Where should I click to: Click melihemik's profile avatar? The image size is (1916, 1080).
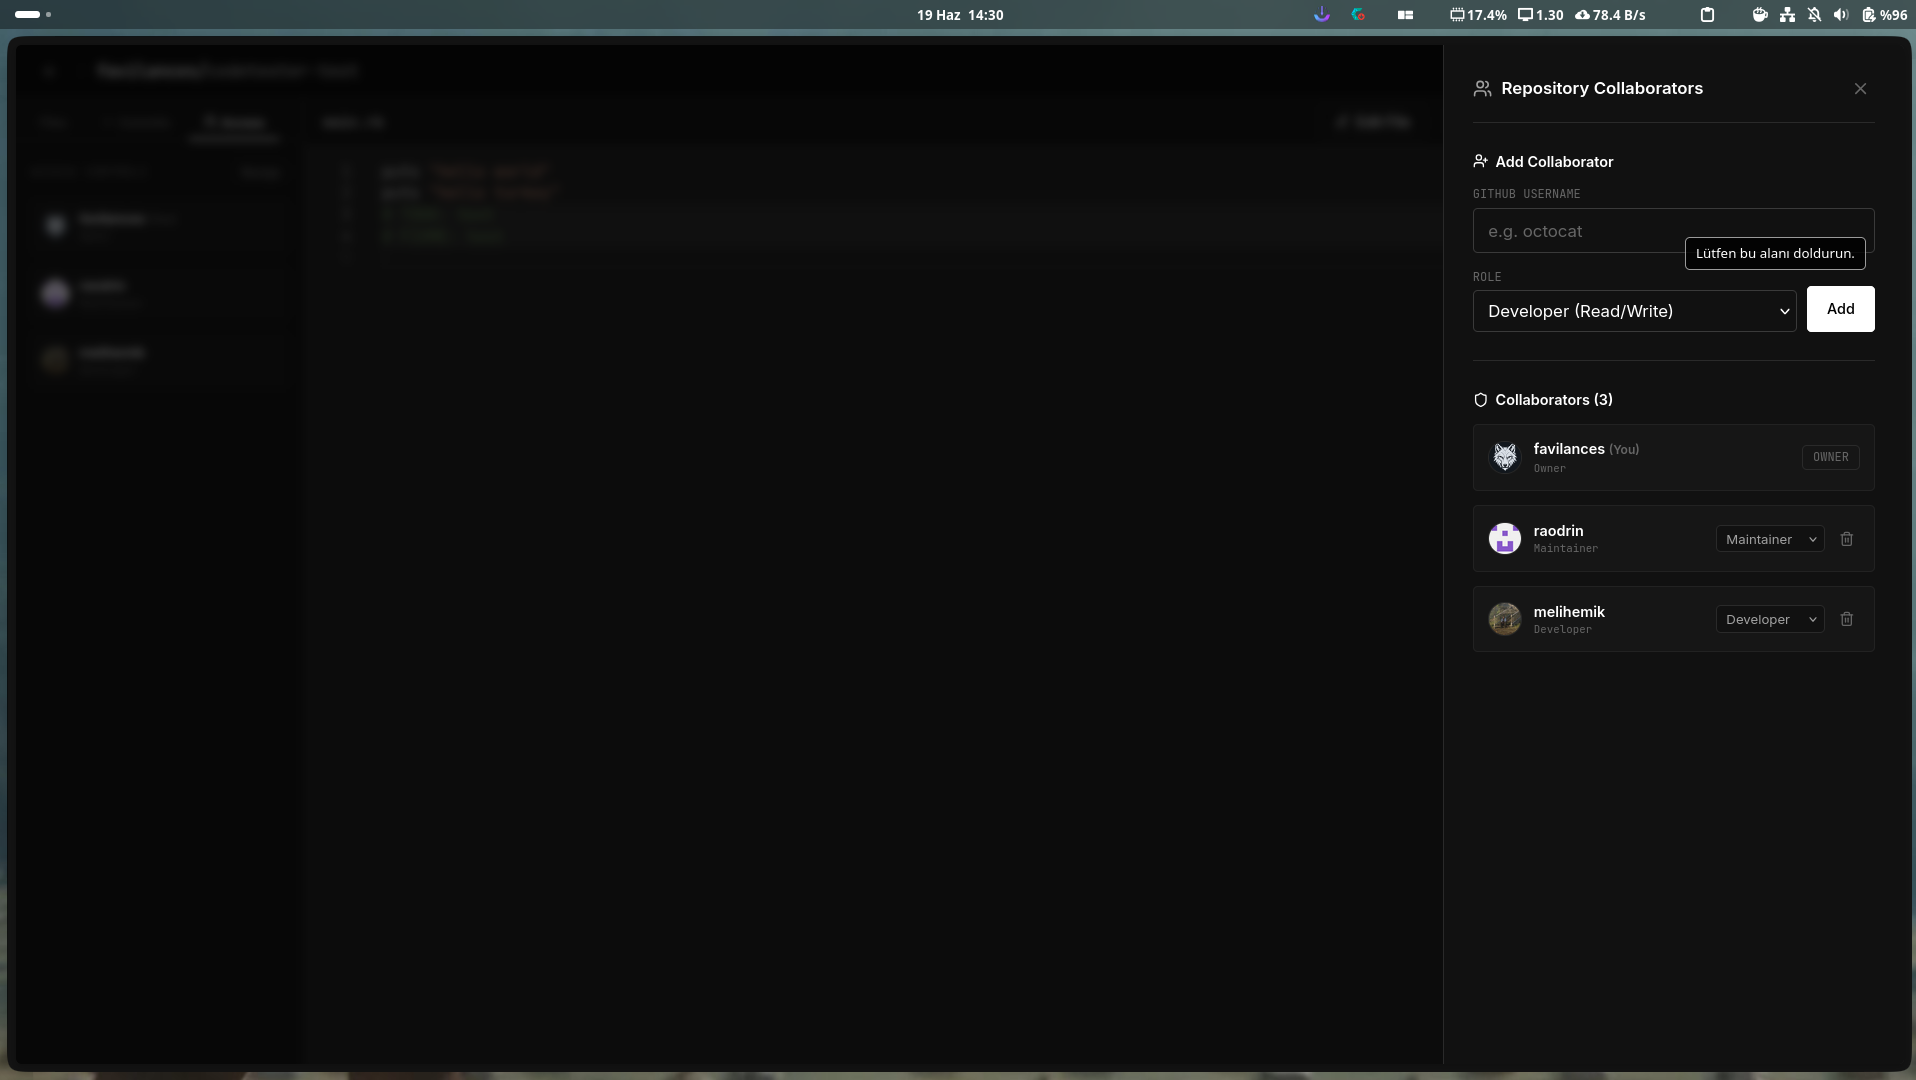1505,619
